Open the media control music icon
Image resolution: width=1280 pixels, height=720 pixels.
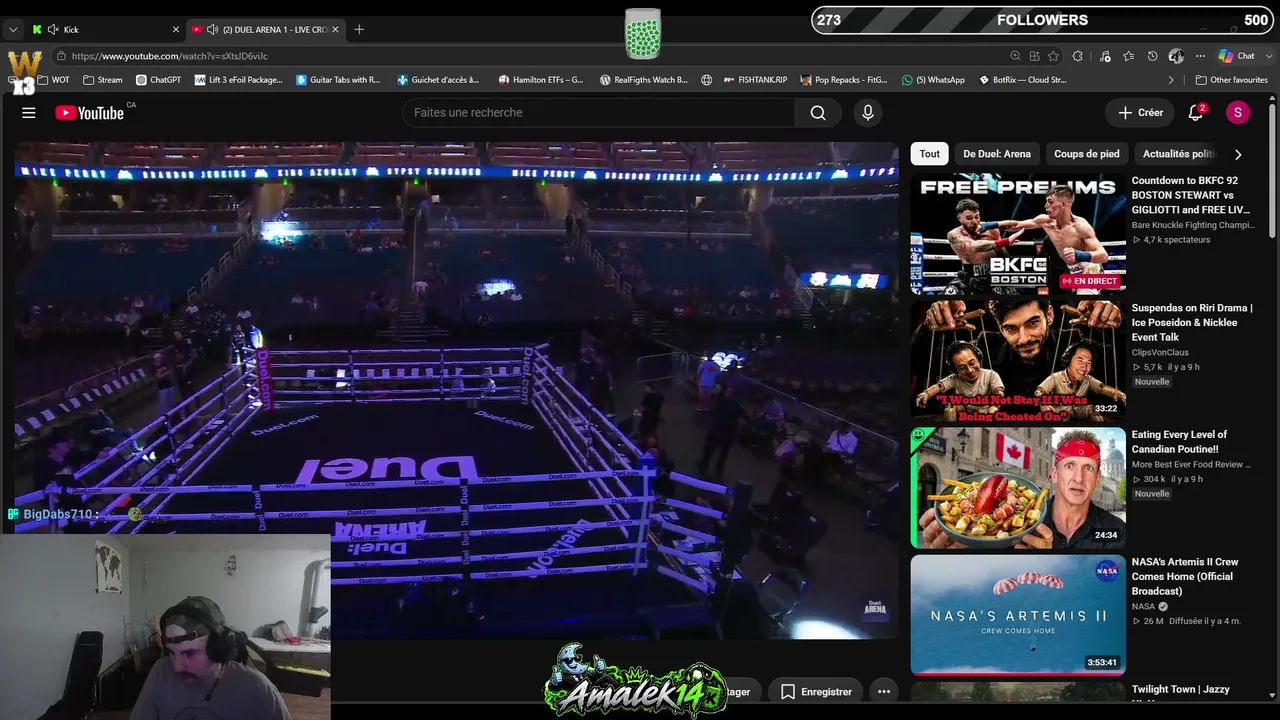coord(1105,56)
